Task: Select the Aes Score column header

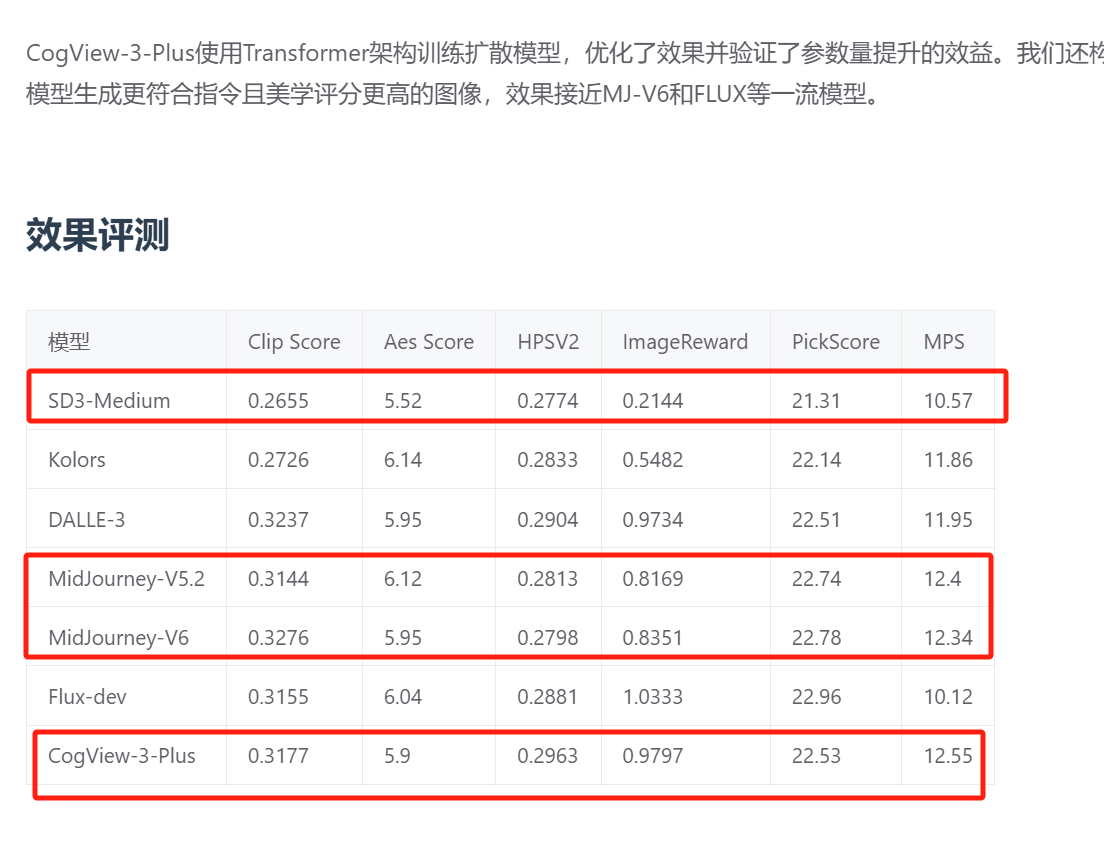Action: (429, 342)
